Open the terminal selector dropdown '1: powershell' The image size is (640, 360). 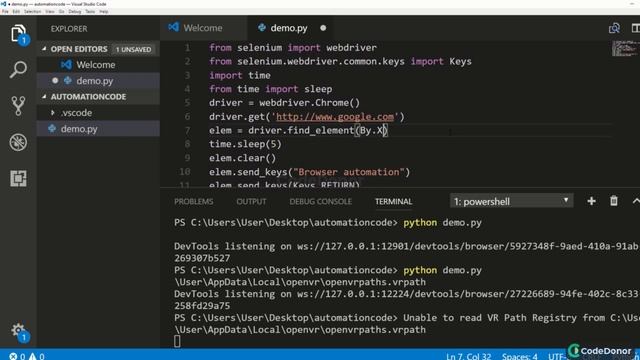(511, 201)
